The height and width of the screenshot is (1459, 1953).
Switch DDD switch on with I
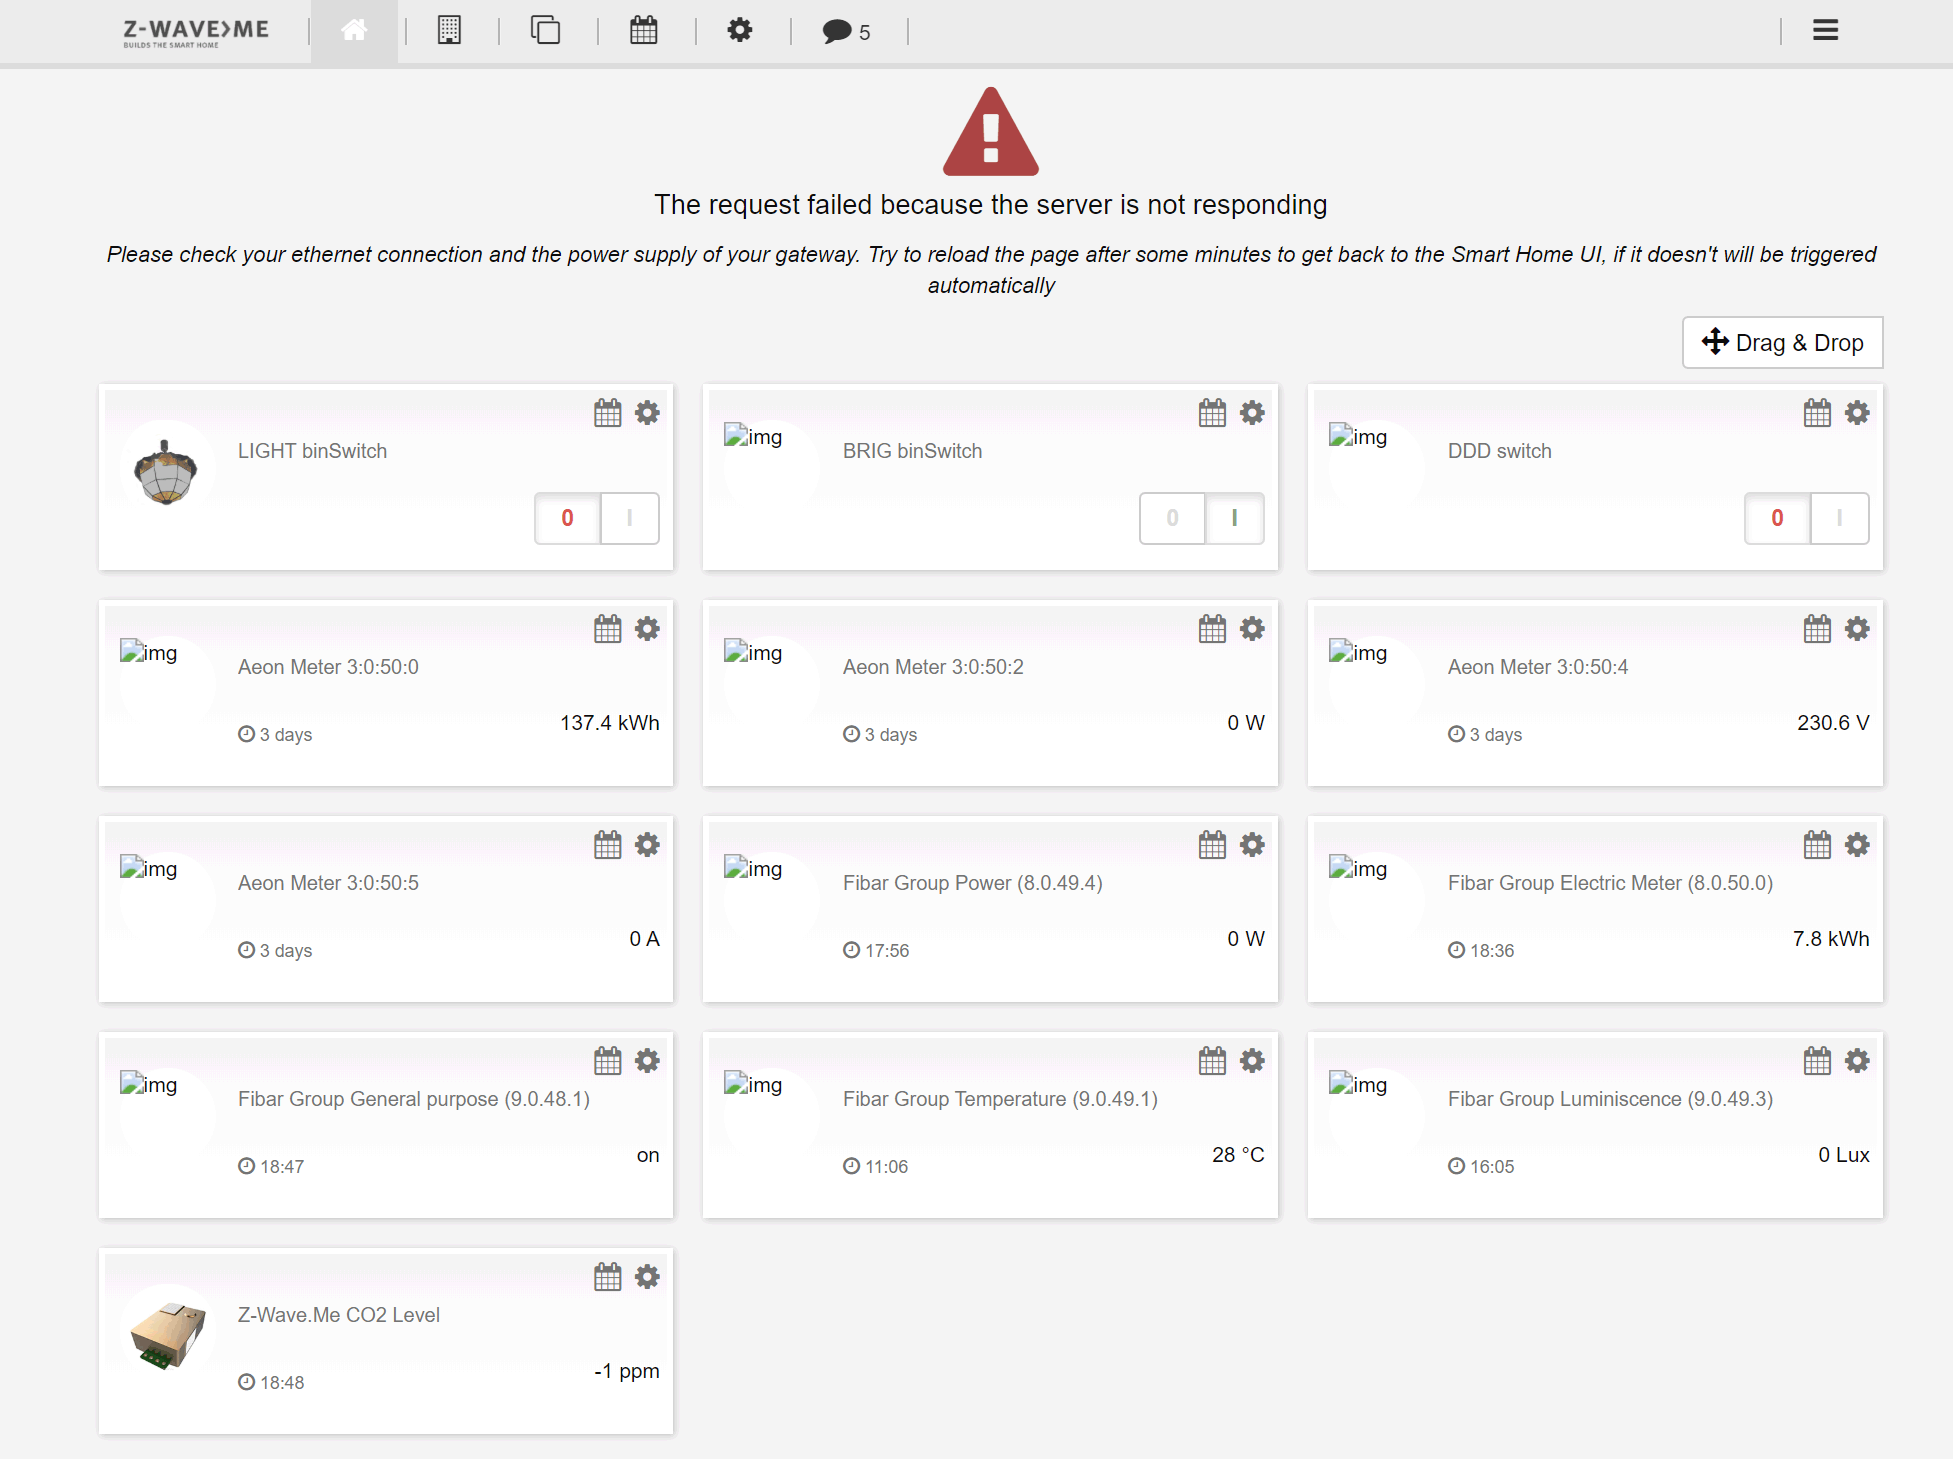coord(1840,518)
